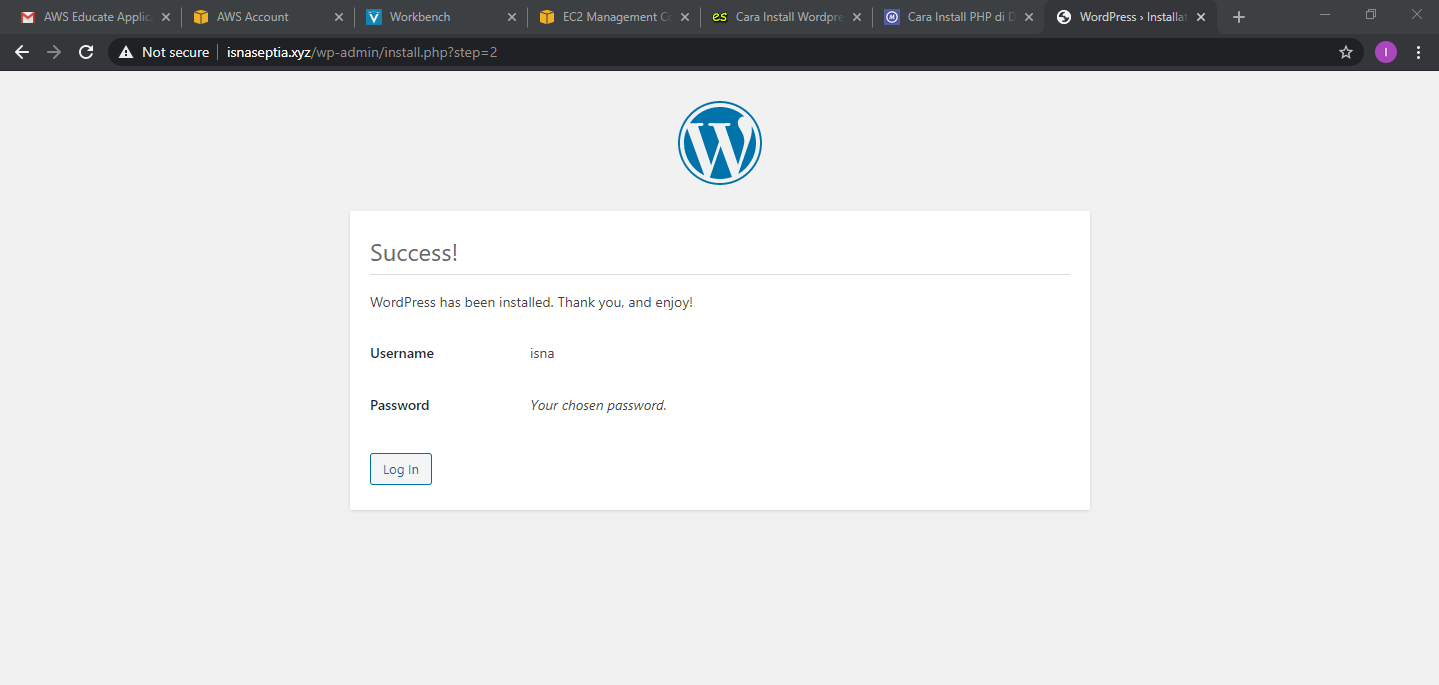Screen dimensions: 1439x685
Task: Close the AWS Account tab
Action: click(339, 17)
